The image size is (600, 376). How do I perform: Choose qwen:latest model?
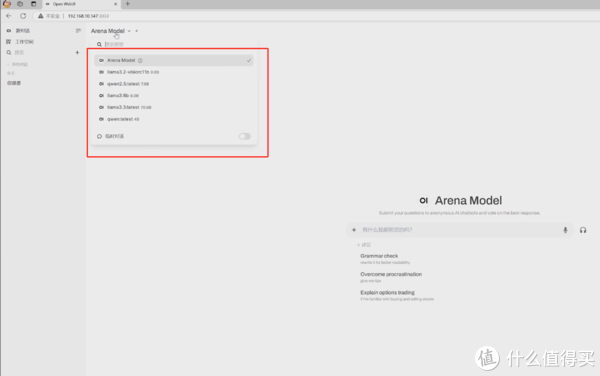(174, 119)
